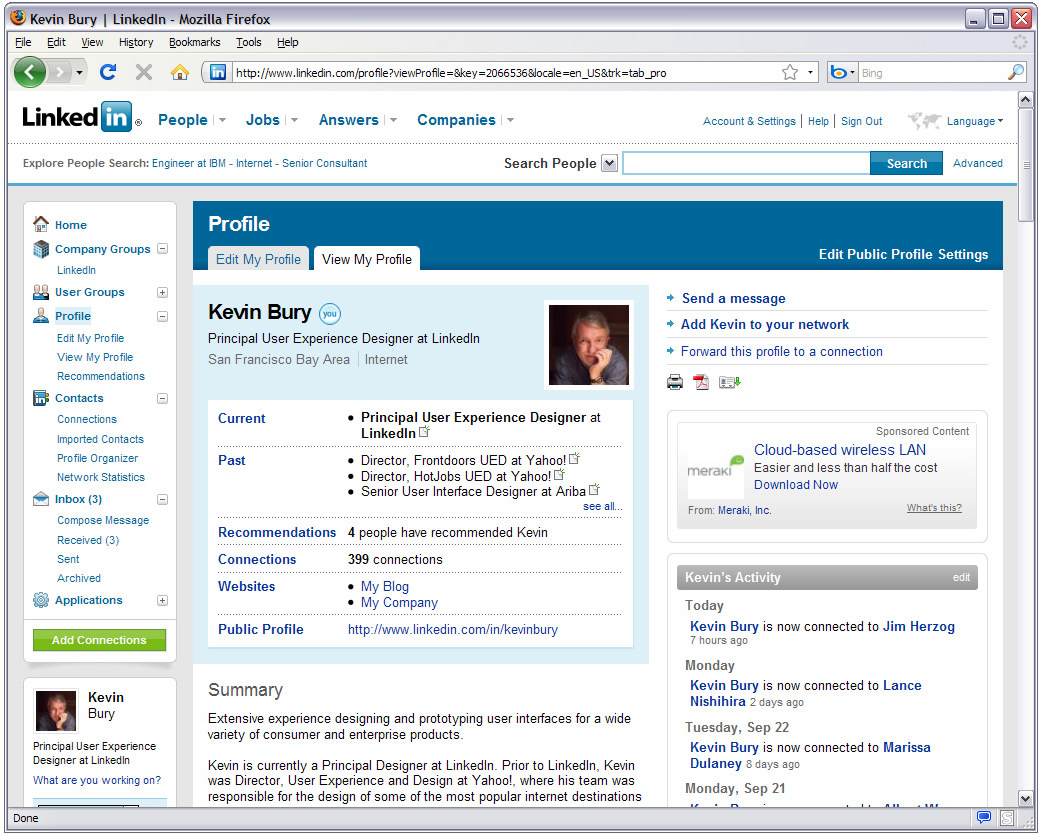
Task: Open Account & Settings
Action: 749,121
